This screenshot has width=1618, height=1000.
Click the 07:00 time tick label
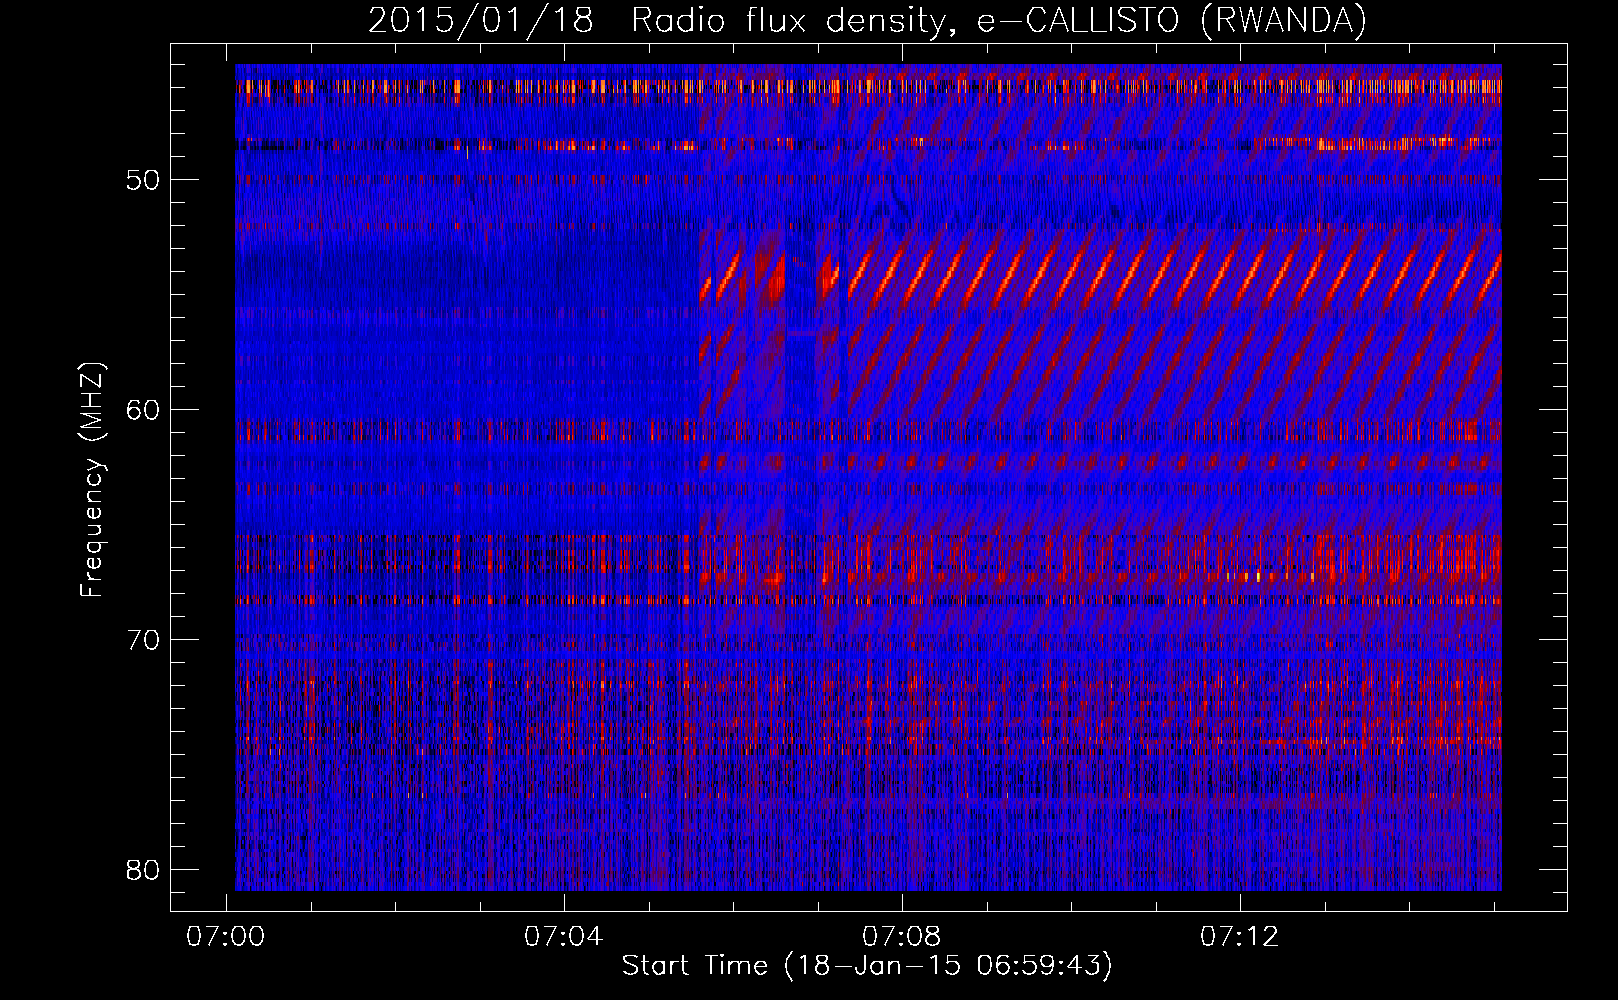click(226, 937)
